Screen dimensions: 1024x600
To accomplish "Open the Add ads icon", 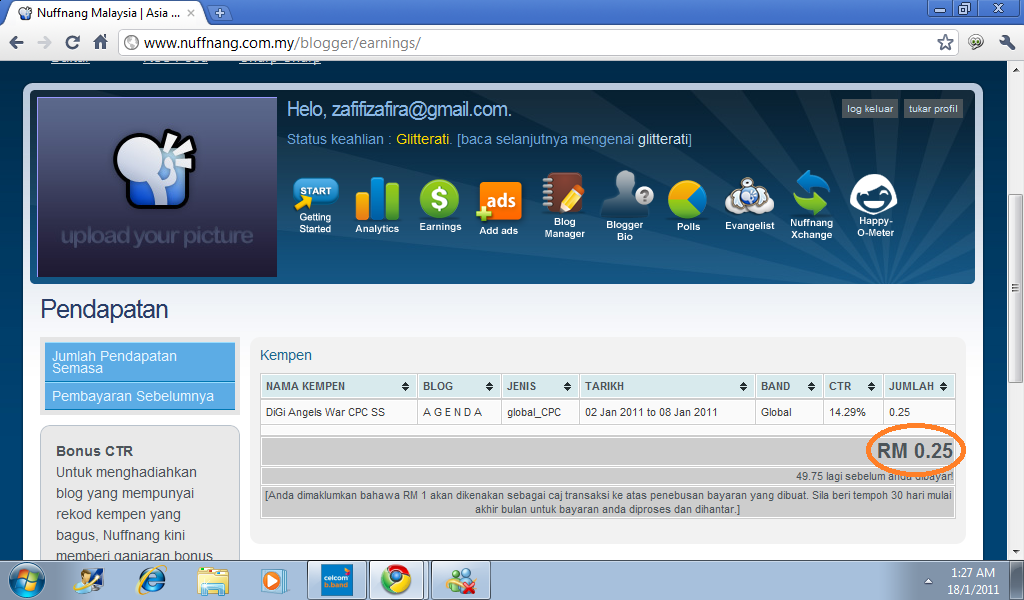I will pos(499,209).
